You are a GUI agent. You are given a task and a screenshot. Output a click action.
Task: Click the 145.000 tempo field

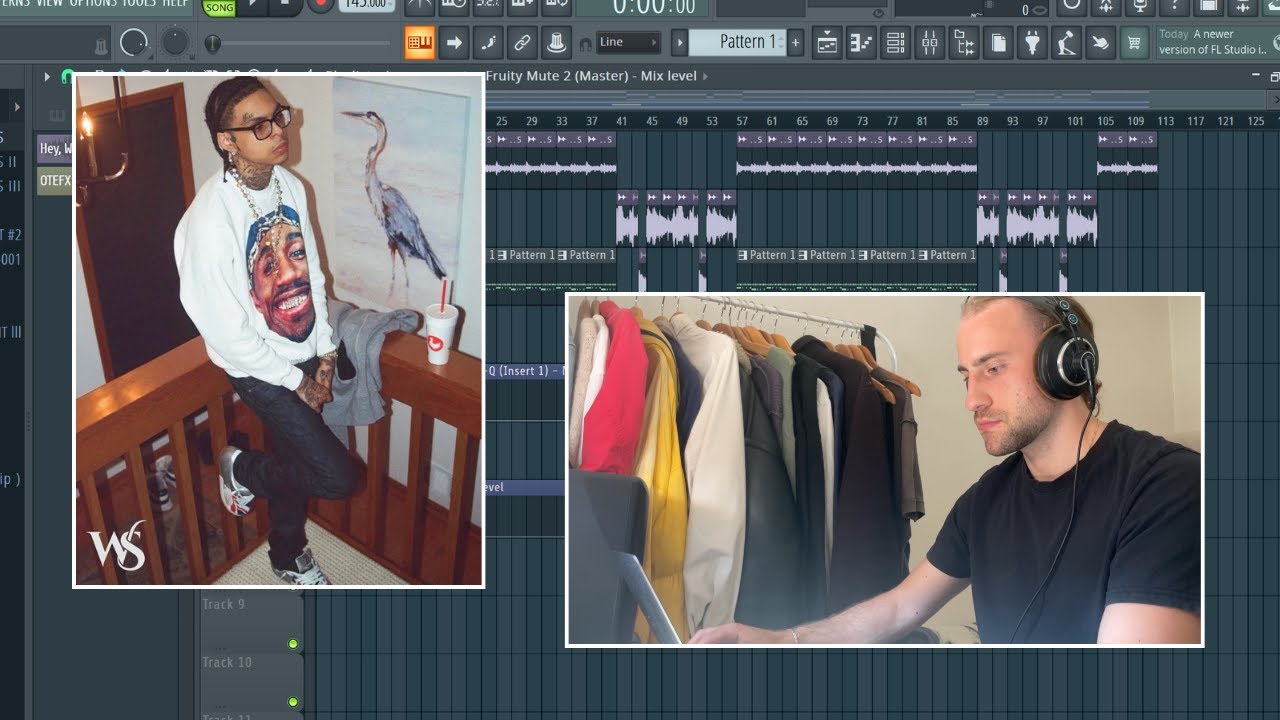click(366, 5)
